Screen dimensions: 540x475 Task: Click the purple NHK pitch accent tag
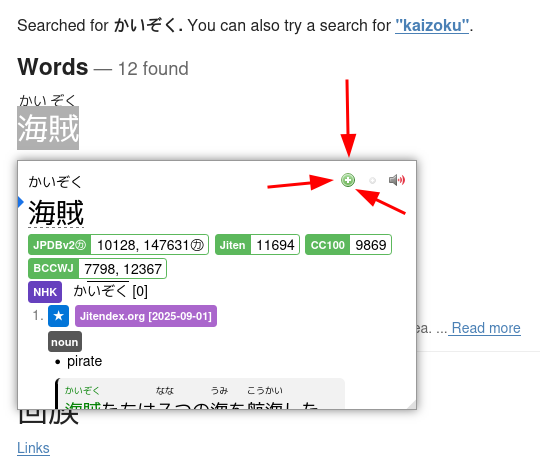tap(45, 292)
